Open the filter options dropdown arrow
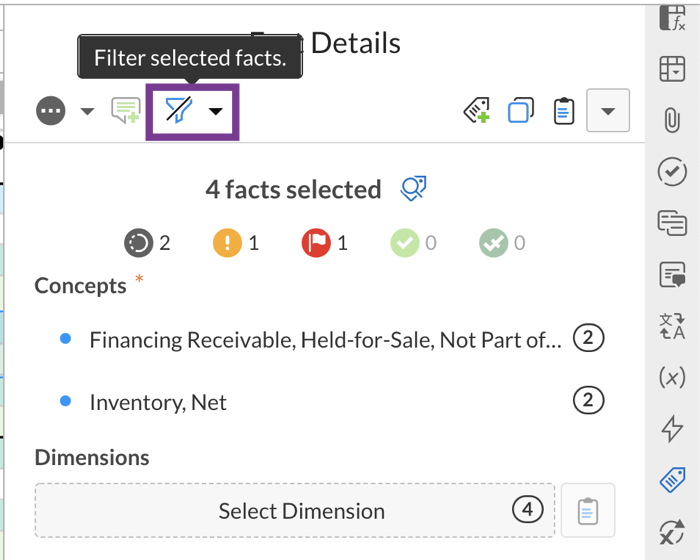700x560 pixels. [216, 111]
